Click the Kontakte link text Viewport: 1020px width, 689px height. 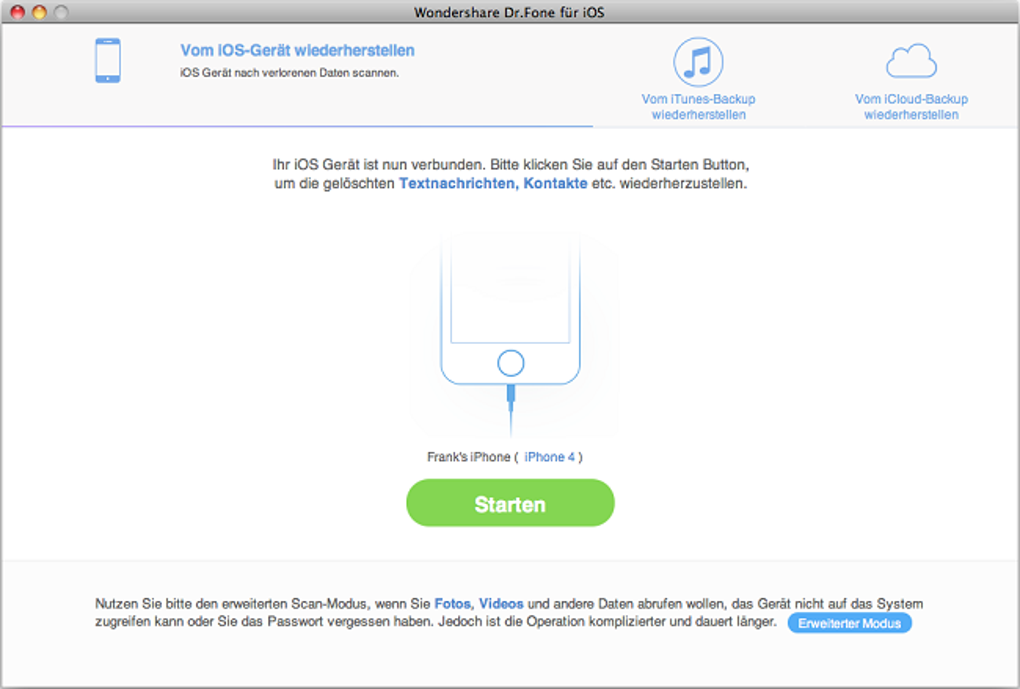point(556,183)
